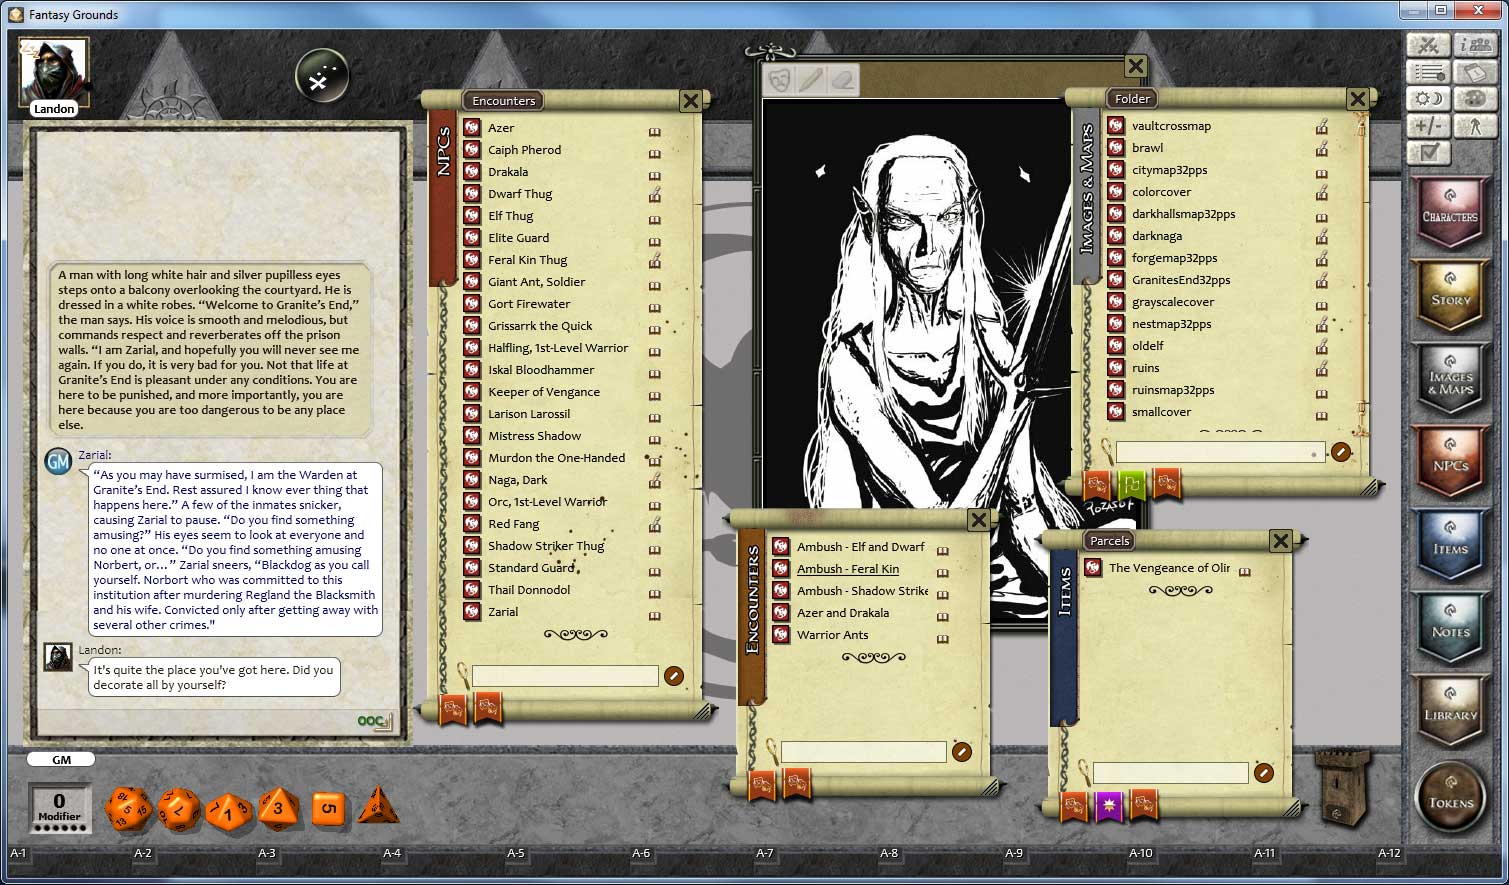1509x885 pixels.
Task: Open the Folder grouping dropdown on Images & Maps
Action: [1131, 98]
